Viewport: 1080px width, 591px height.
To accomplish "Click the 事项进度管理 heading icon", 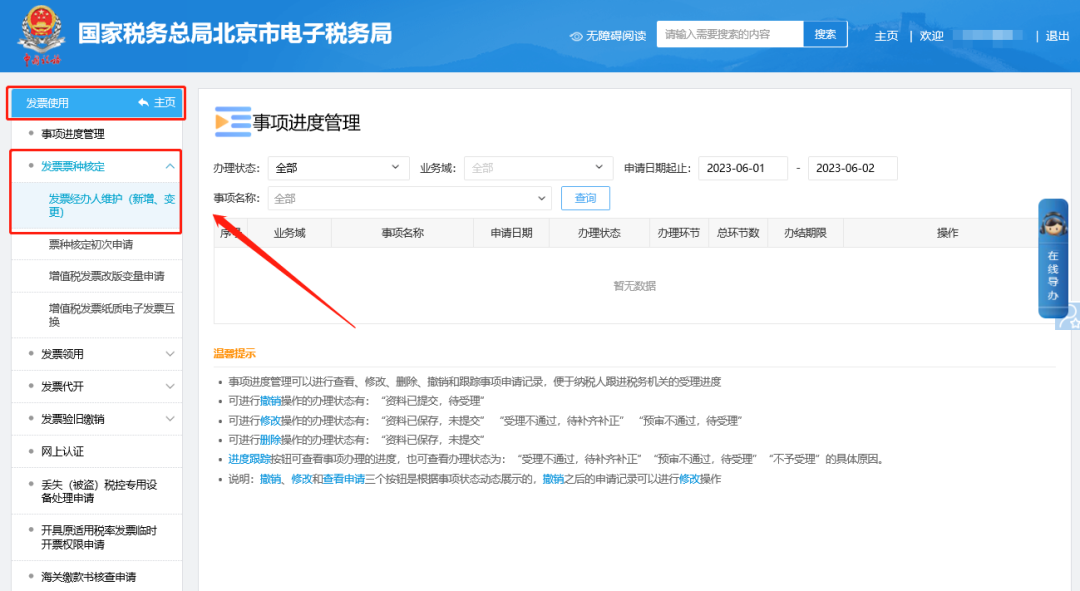I will pos(233,122).
